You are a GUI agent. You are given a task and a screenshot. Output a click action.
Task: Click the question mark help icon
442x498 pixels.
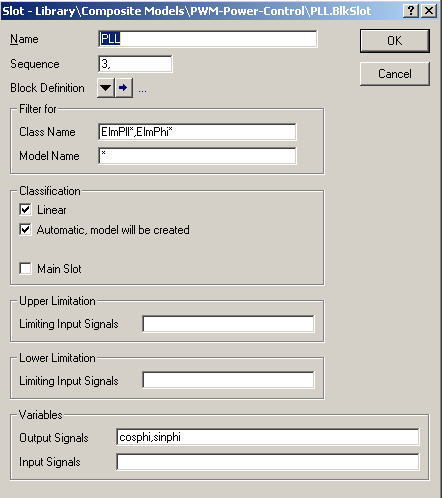pyautogui.click(x=411, y=11)
